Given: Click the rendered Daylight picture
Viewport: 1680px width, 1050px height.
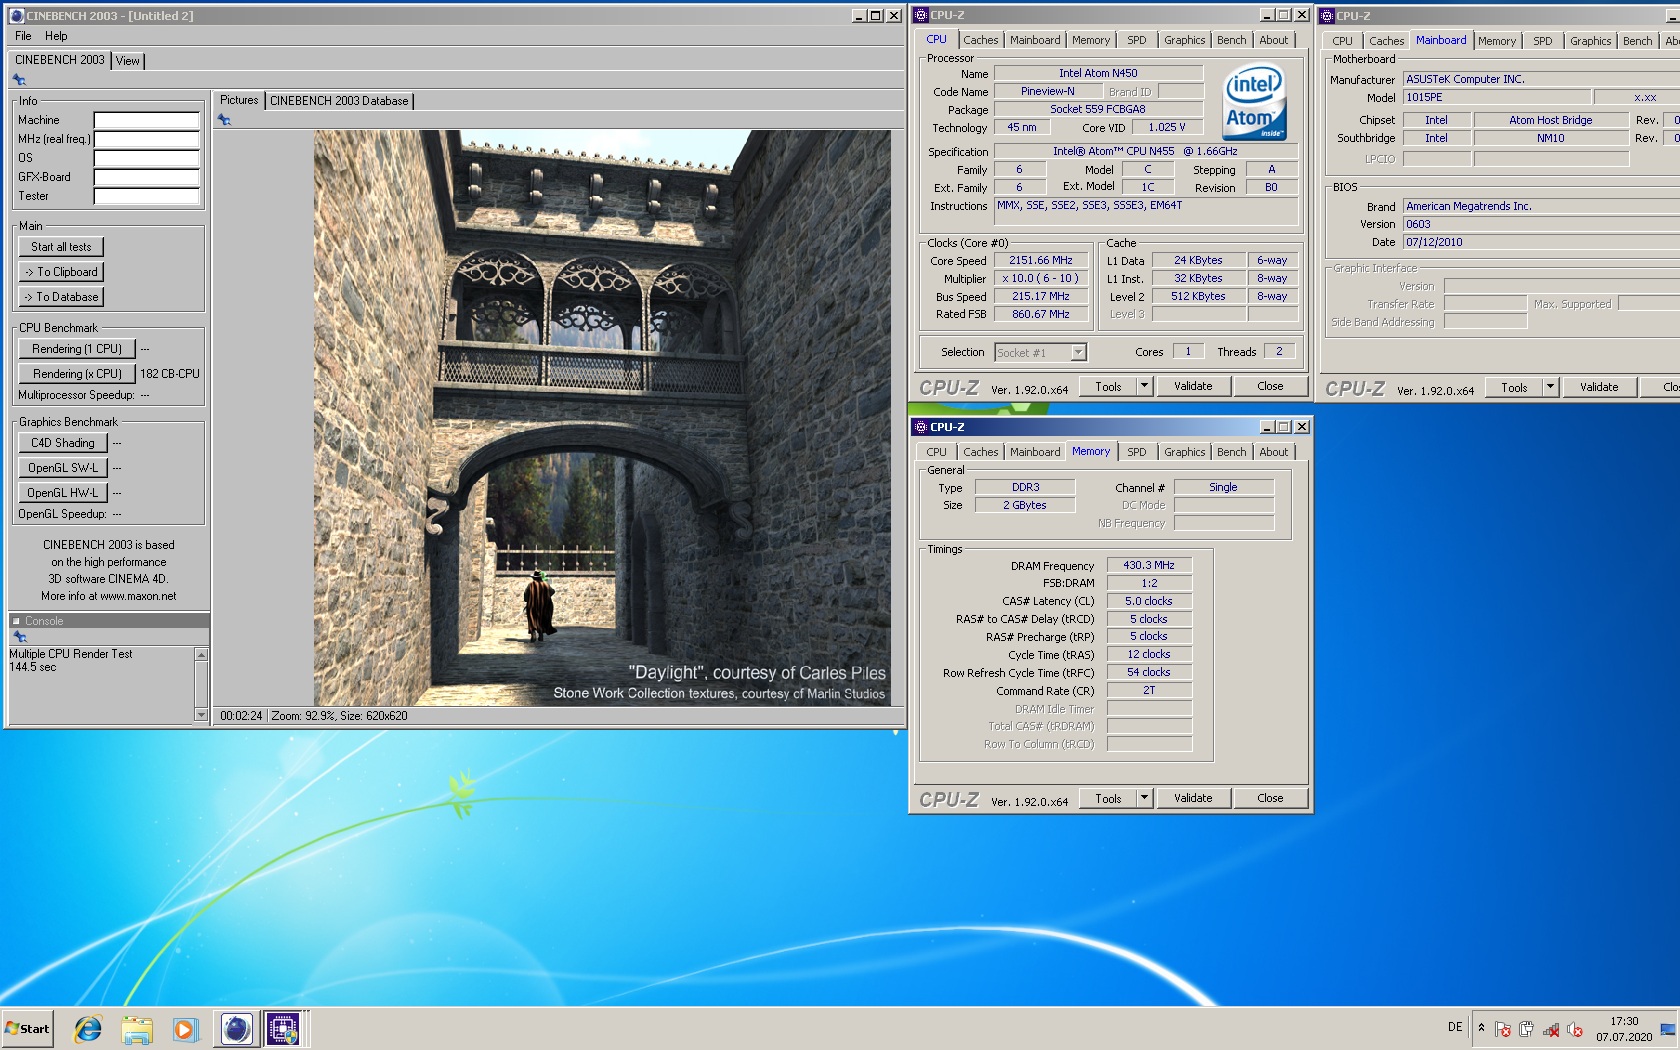Looking at the screenshot, I should [x=602, y=418].
